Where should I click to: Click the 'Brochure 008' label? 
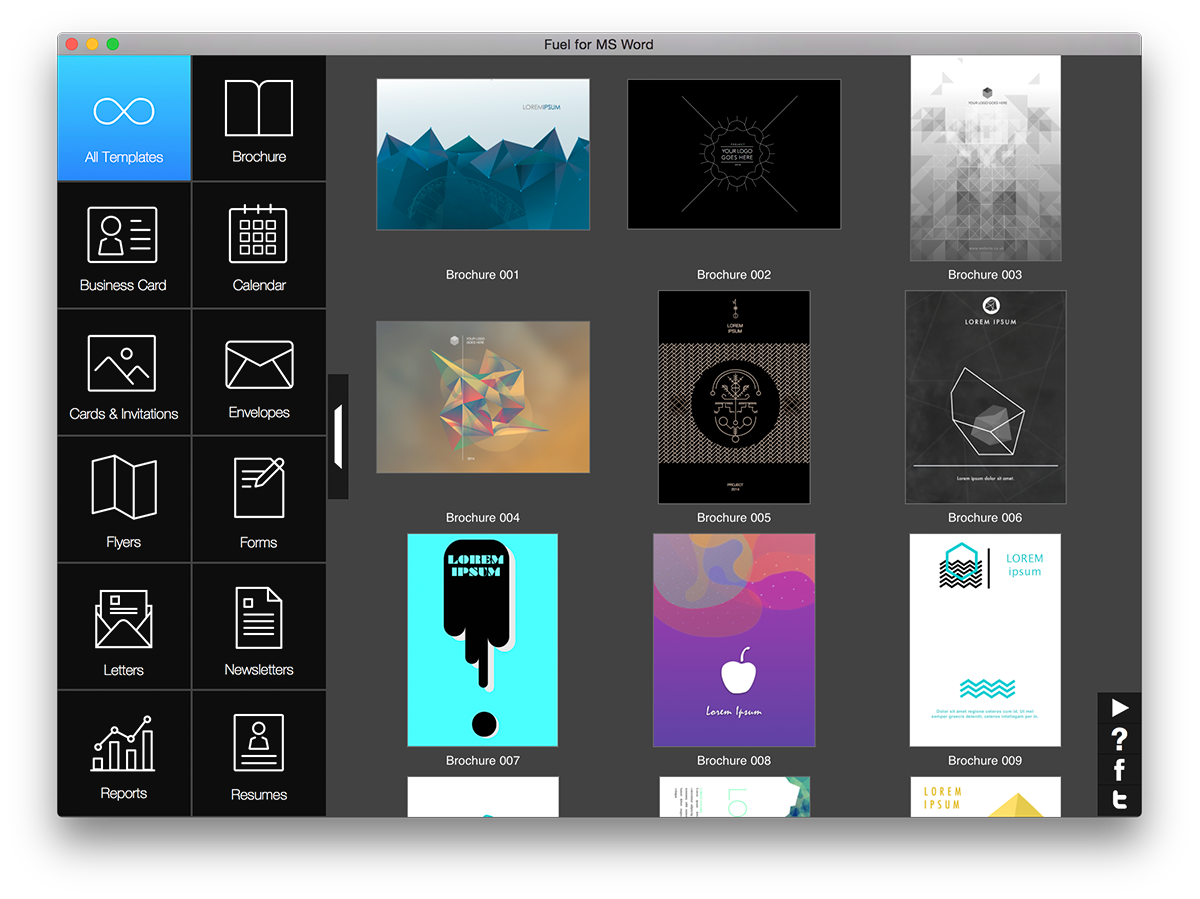pos(734,761)
